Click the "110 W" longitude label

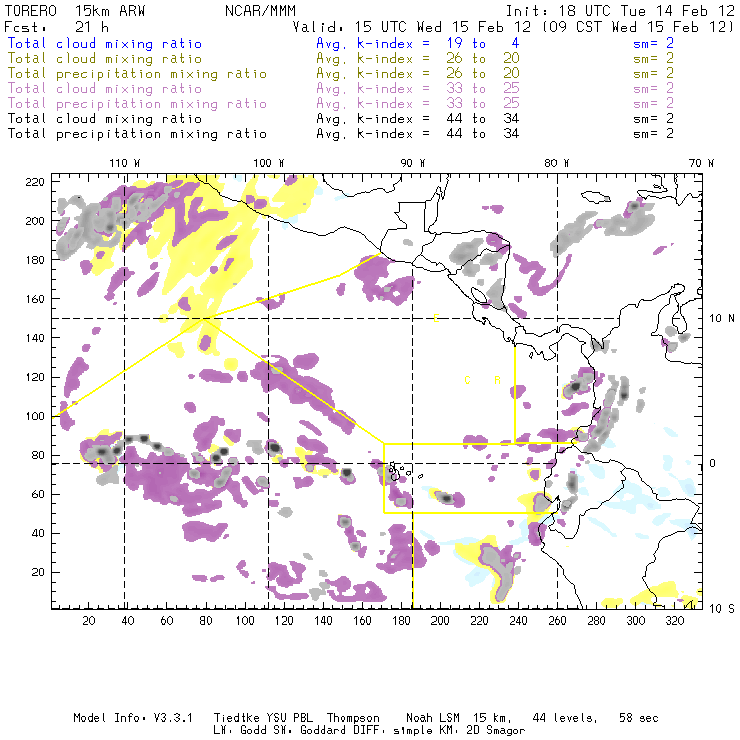click(125, 163)
